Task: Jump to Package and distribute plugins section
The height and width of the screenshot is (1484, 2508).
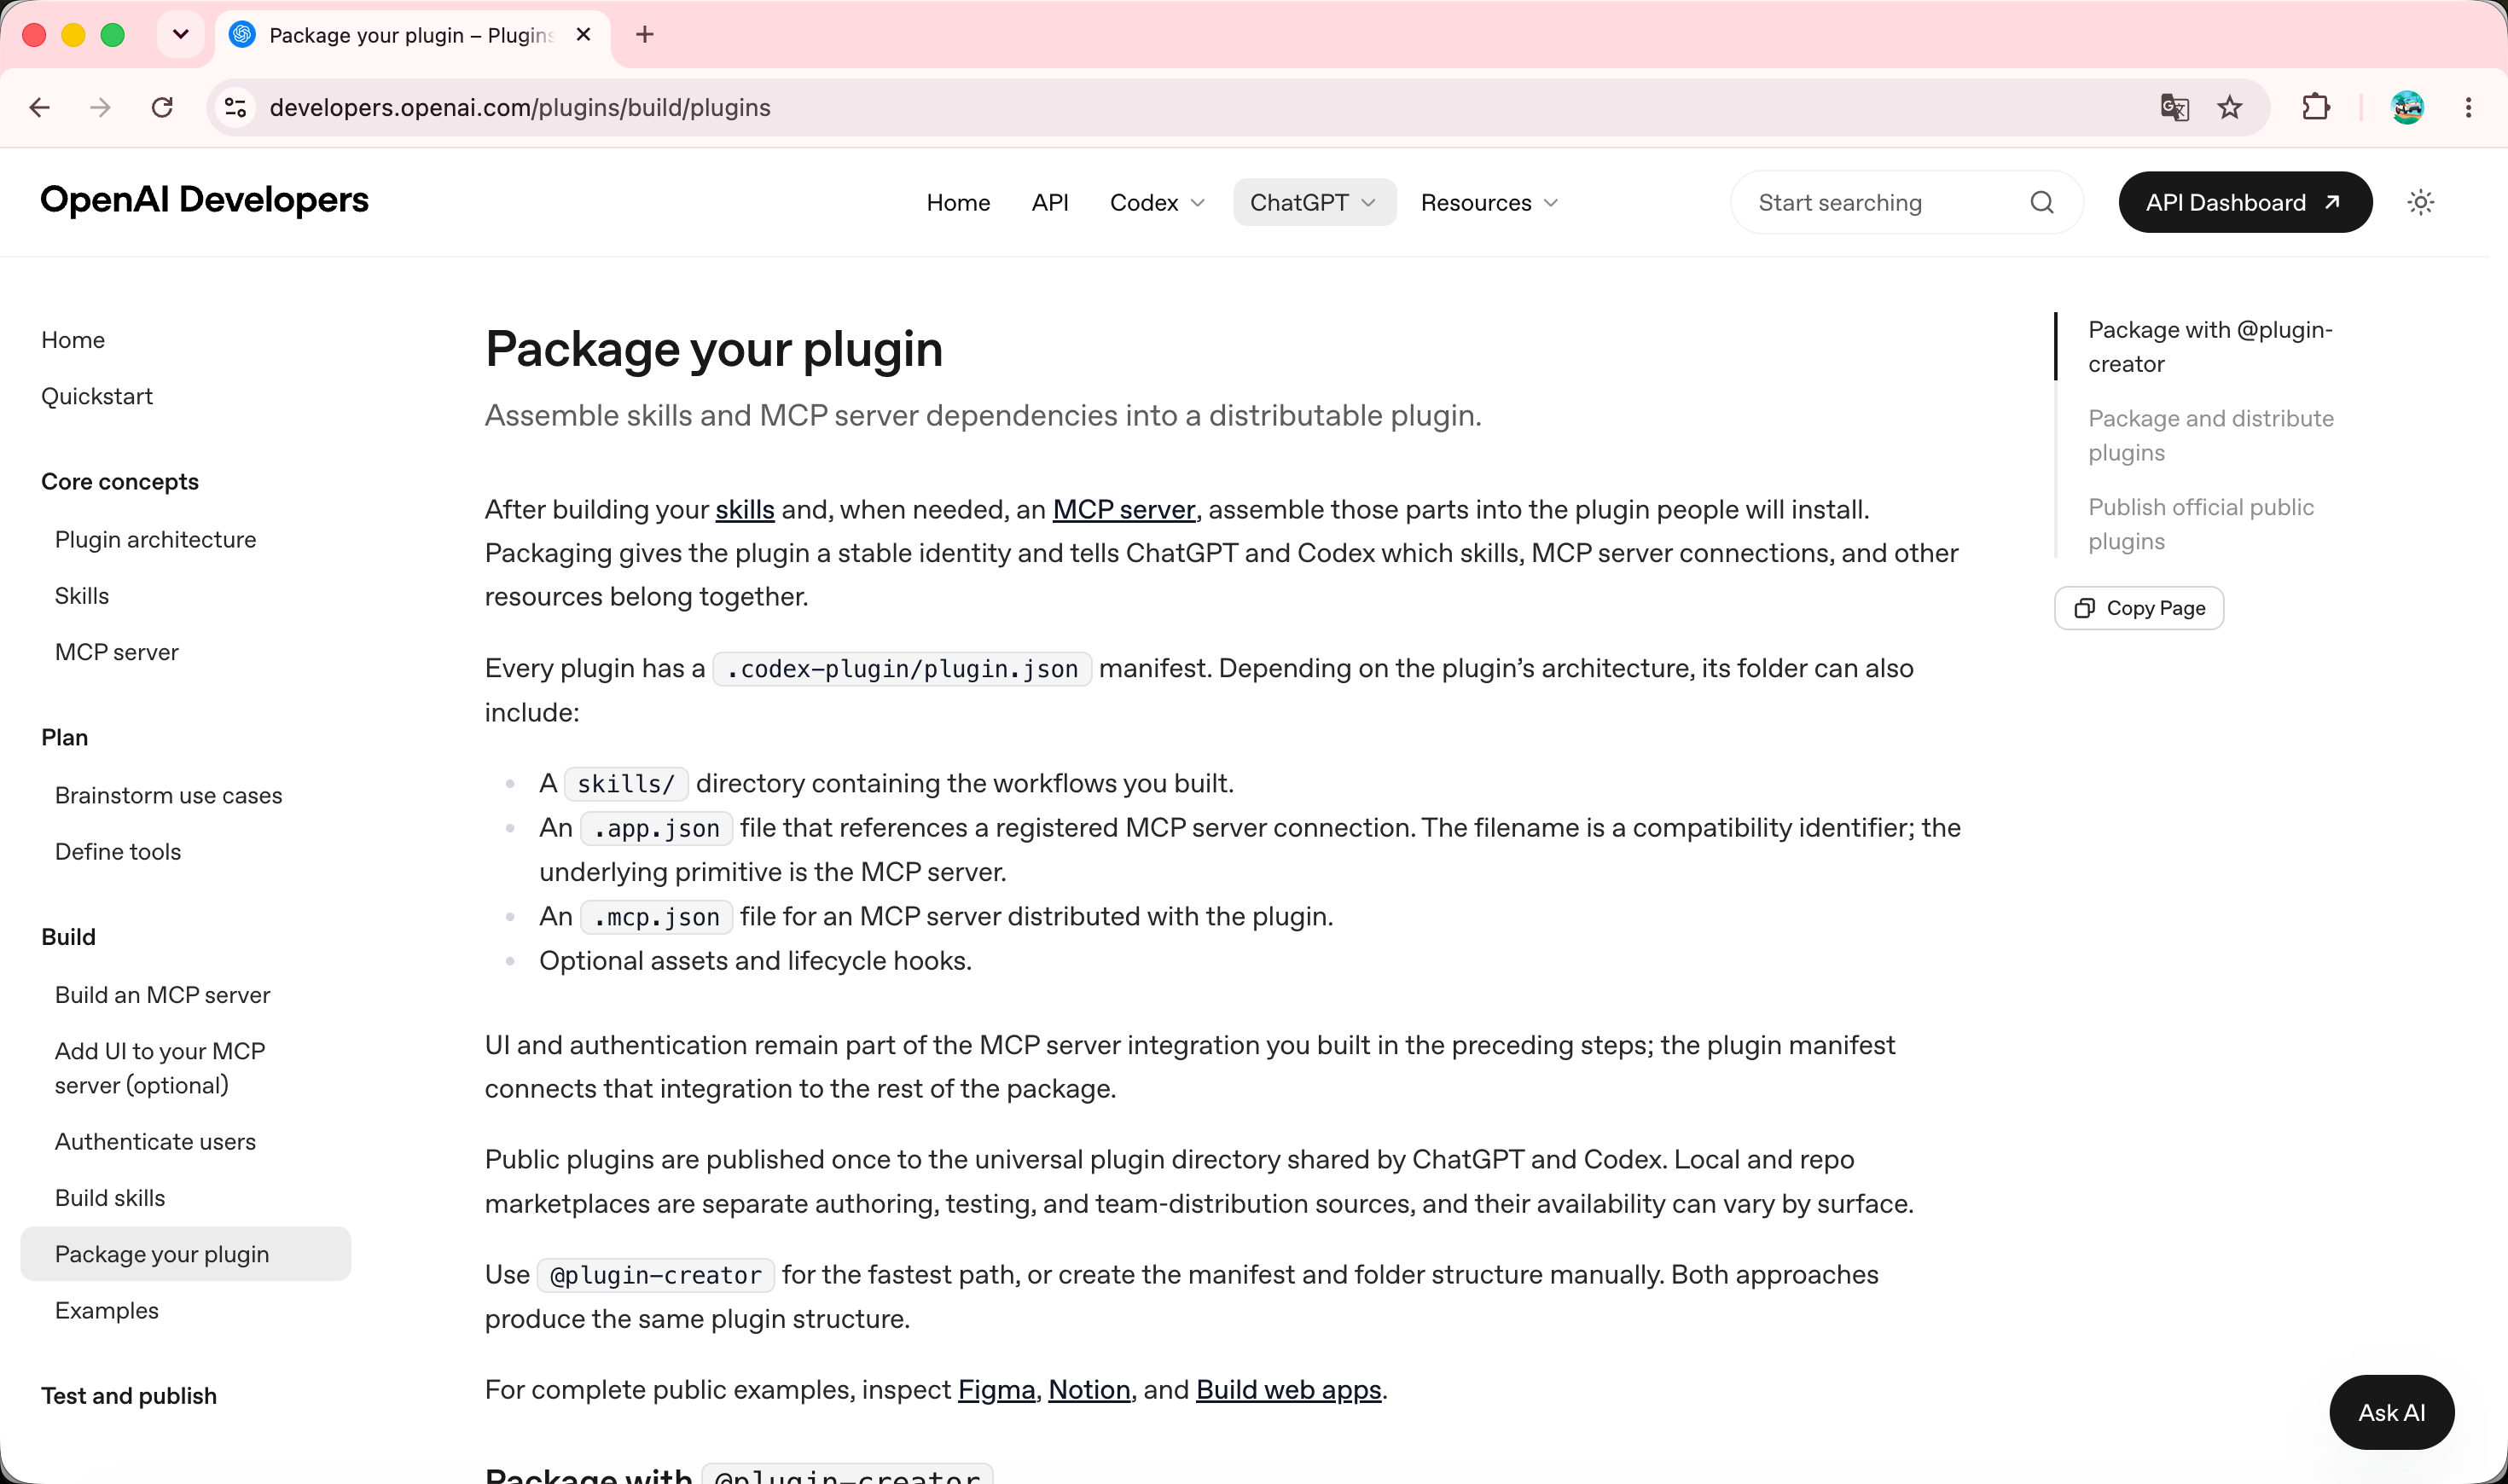Action: [x=2211, y=436]
